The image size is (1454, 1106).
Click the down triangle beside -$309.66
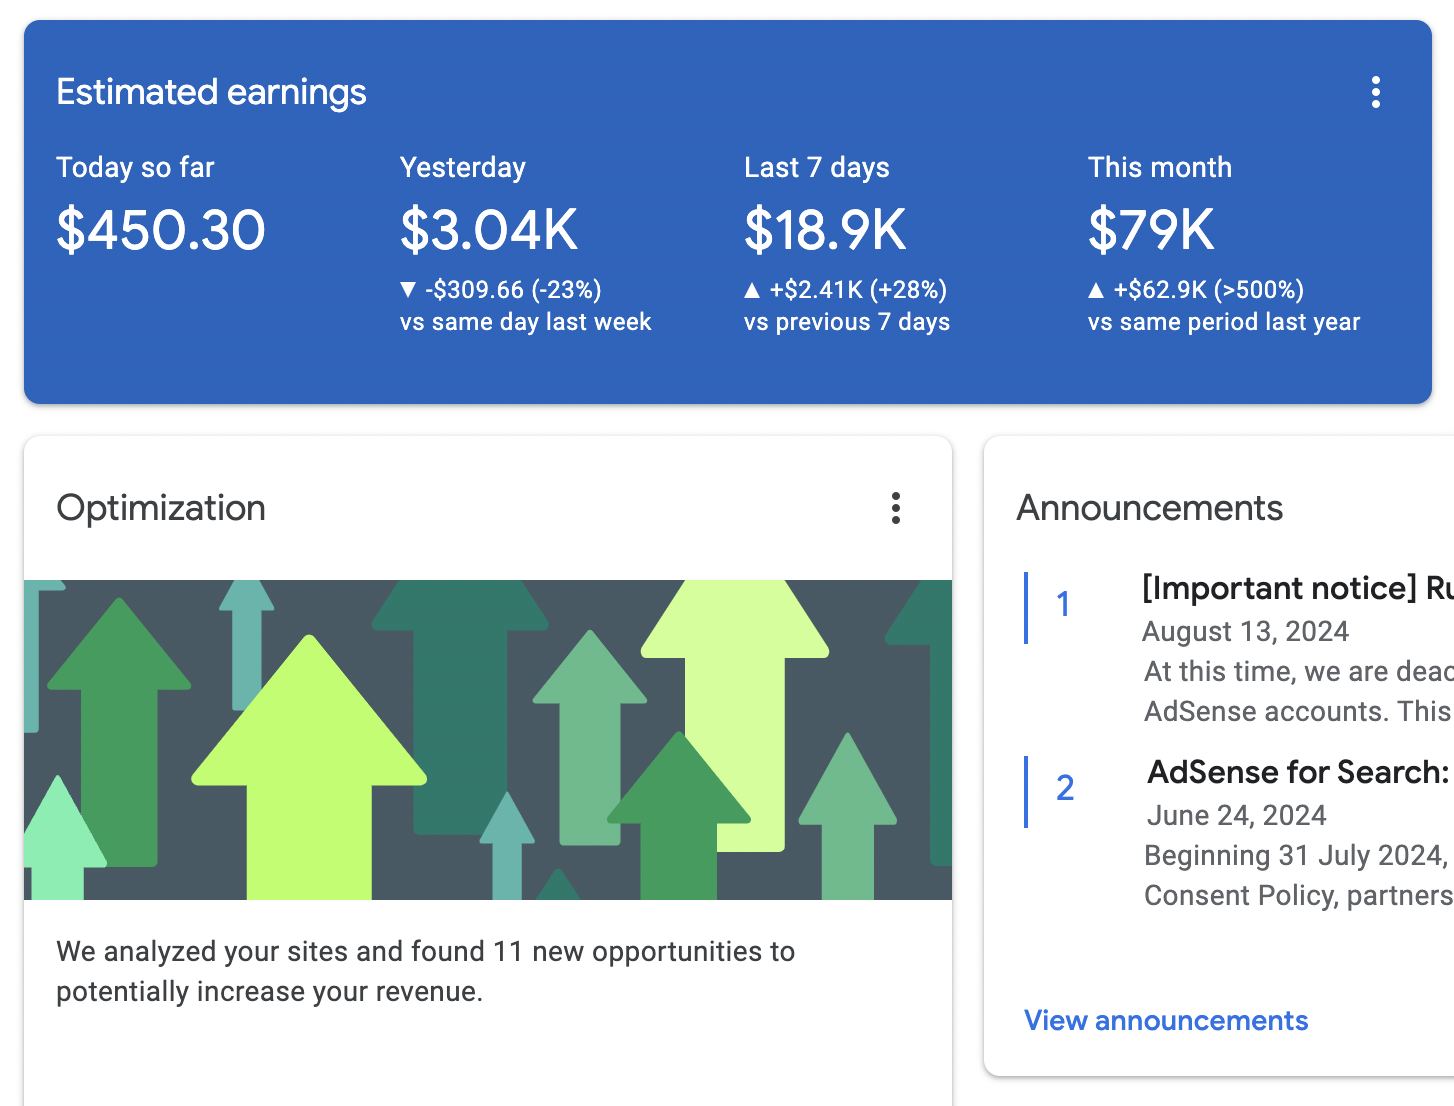407,290
